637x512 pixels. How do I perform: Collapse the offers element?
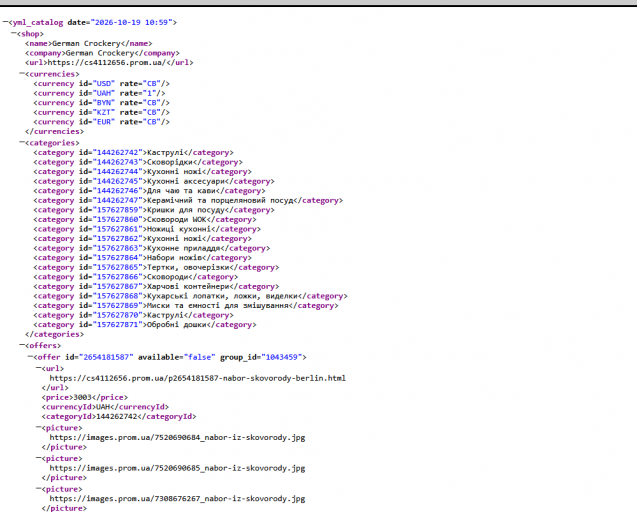pos(22,345)
